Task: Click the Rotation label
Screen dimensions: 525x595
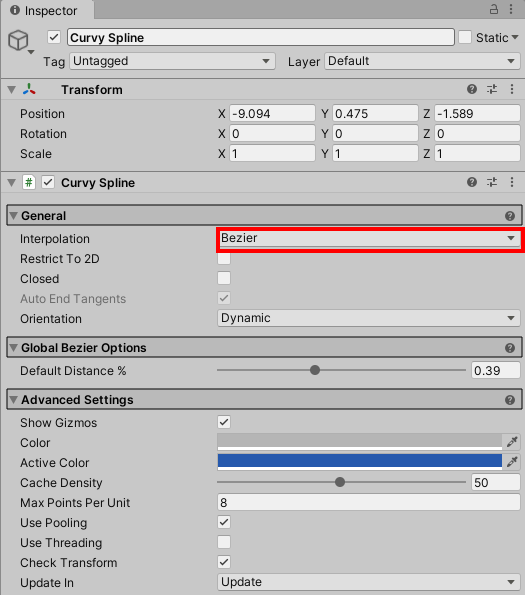Action: coord(43,134)
